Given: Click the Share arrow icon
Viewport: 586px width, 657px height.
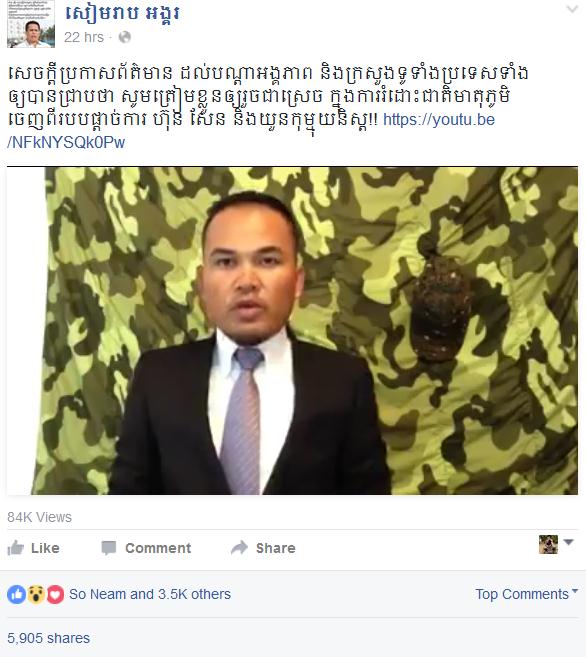Looking at the screenshot, I should (x=240, y=547).
